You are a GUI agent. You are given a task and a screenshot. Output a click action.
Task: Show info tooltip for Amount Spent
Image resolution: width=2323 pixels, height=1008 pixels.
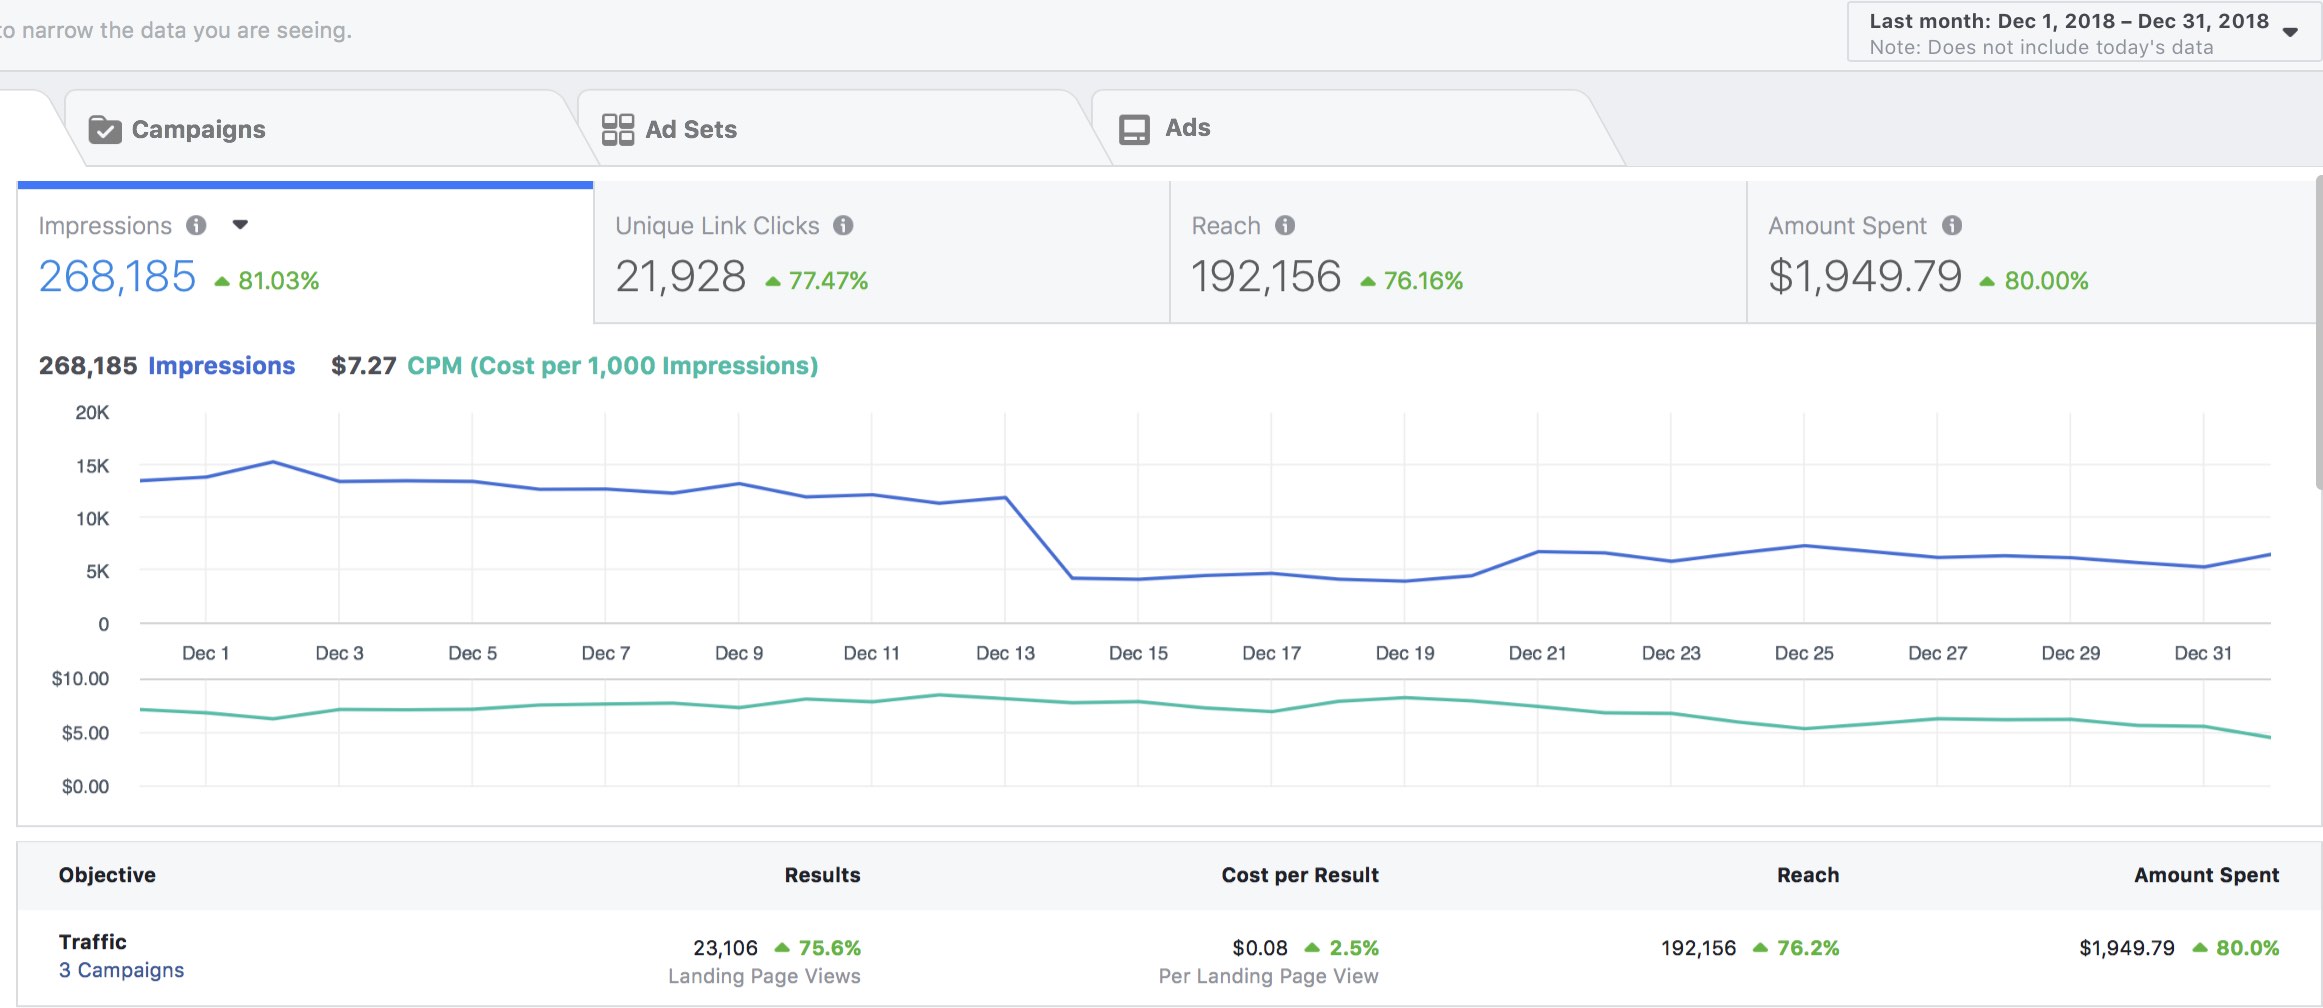1952,225
